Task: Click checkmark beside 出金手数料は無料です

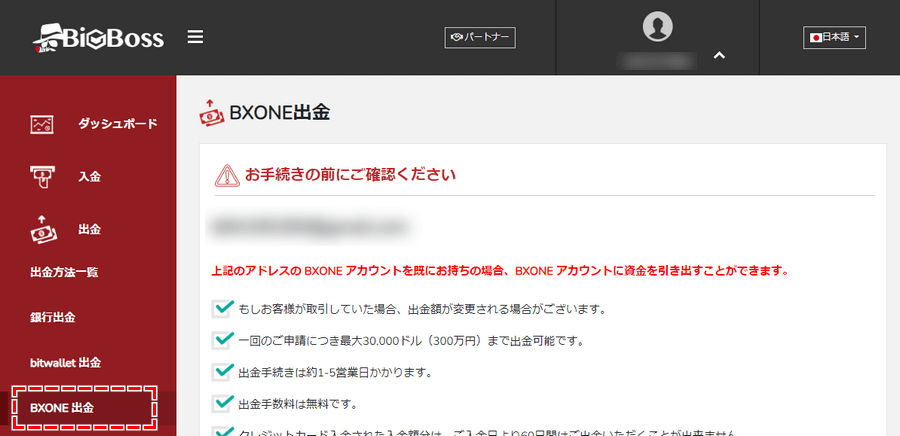Action: click(222, 403)
